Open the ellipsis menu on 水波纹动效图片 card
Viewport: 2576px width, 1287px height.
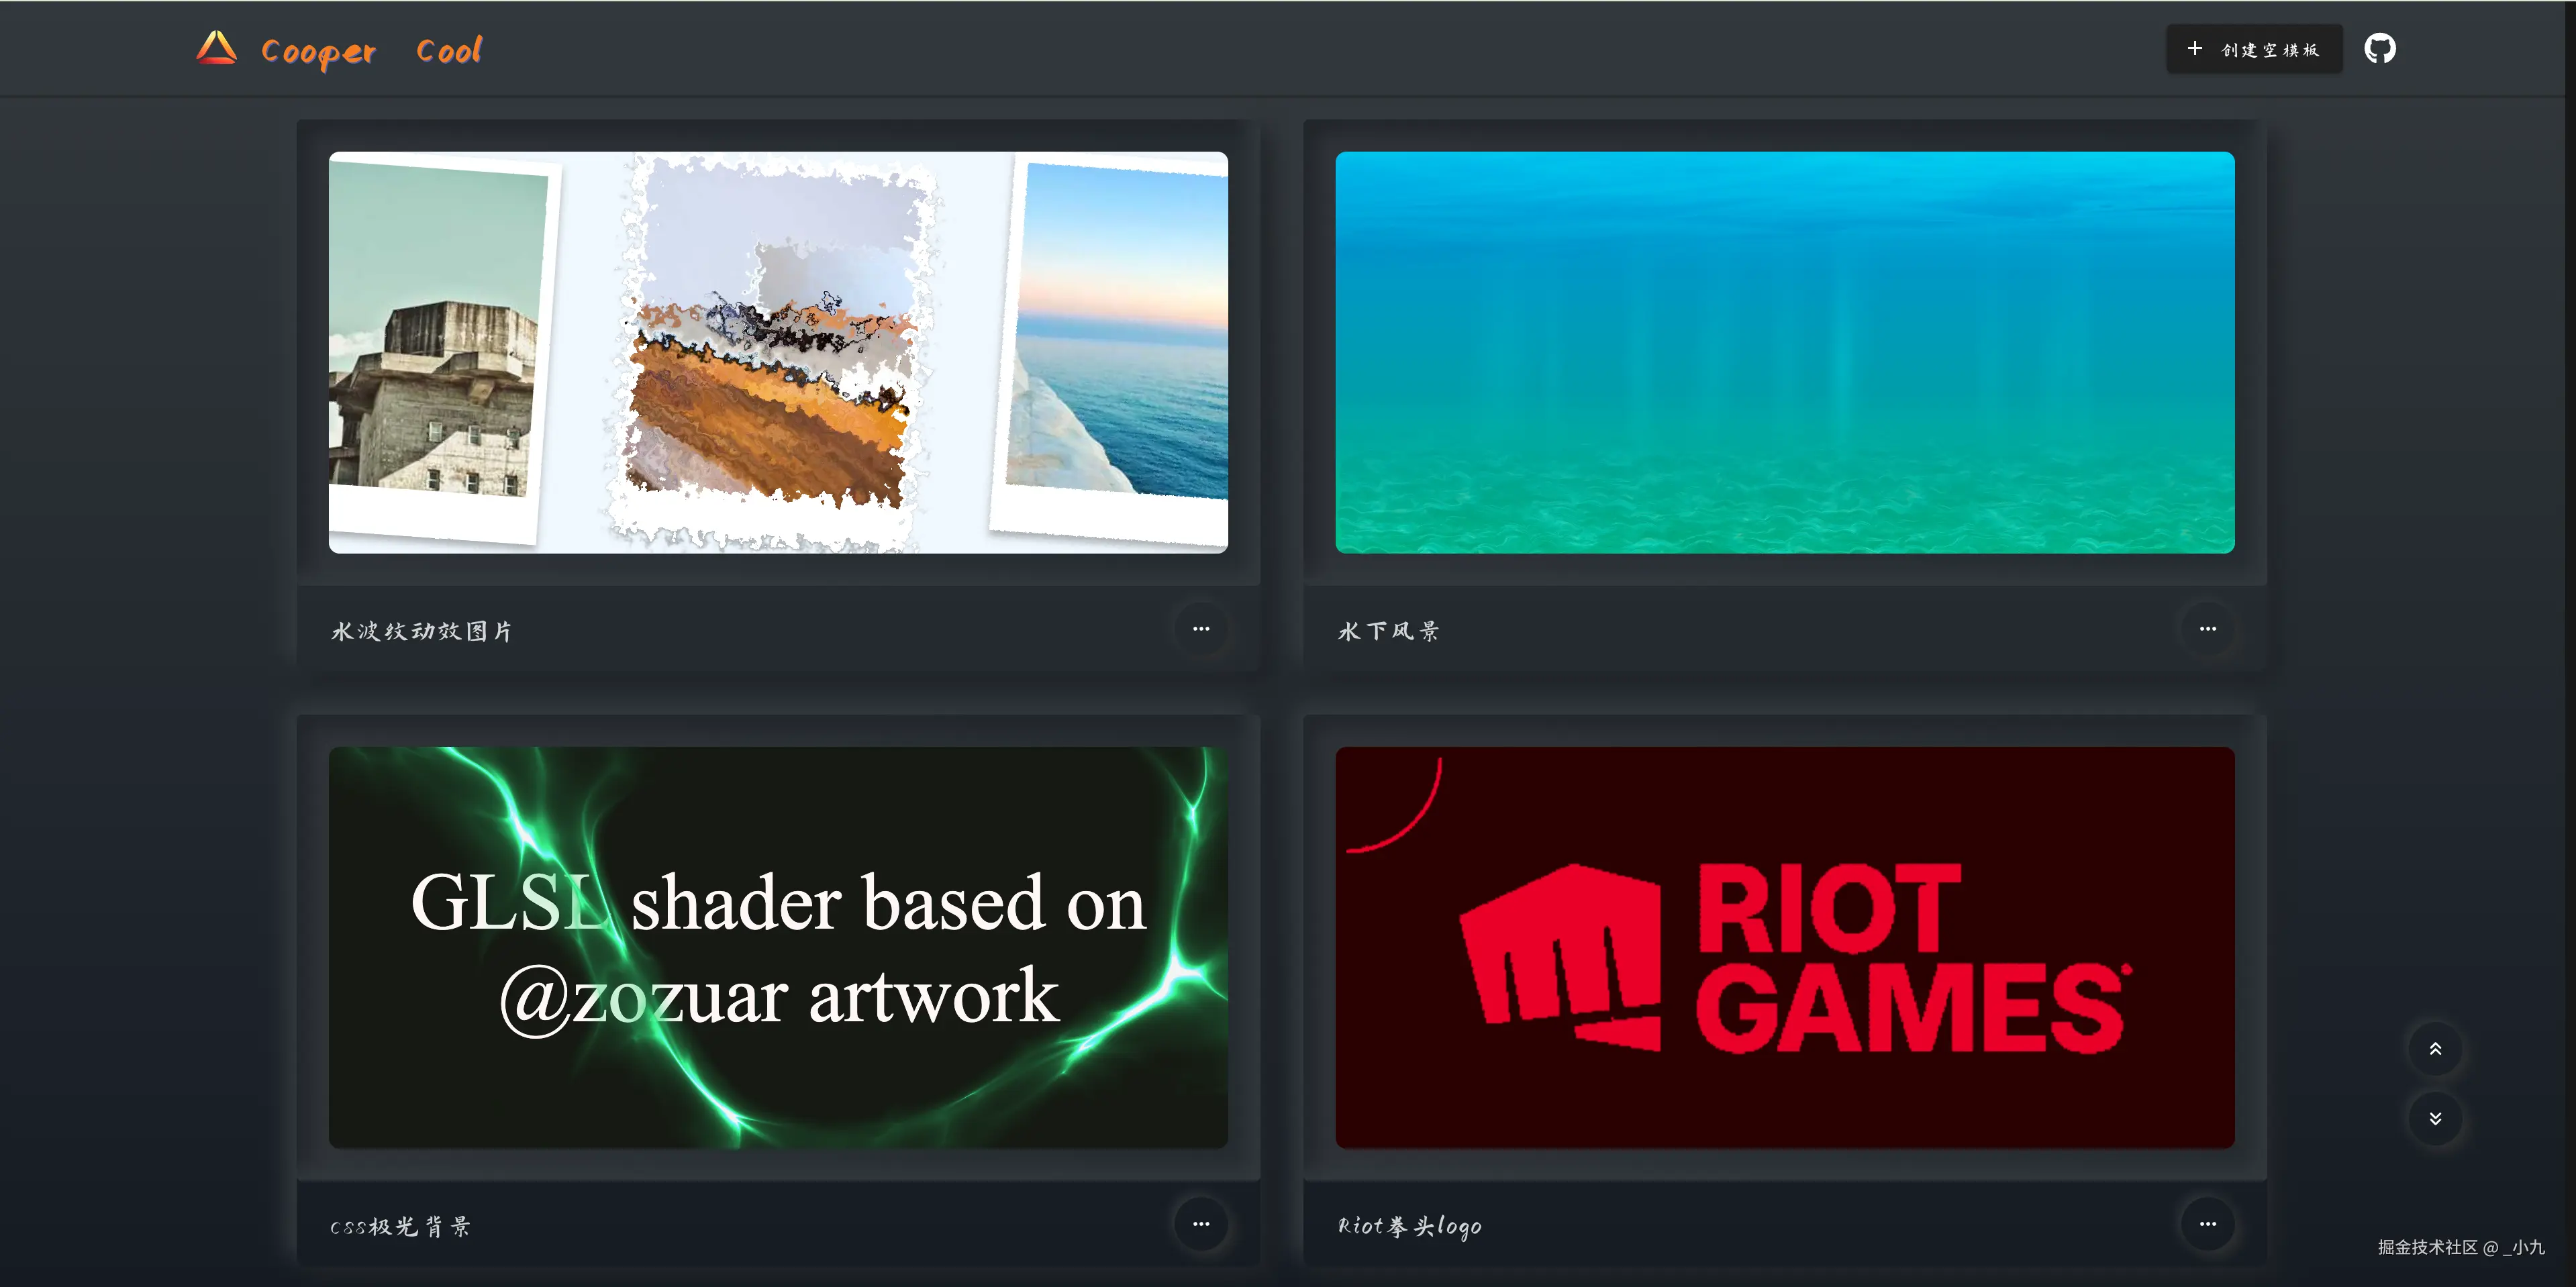coord(1202,628)
